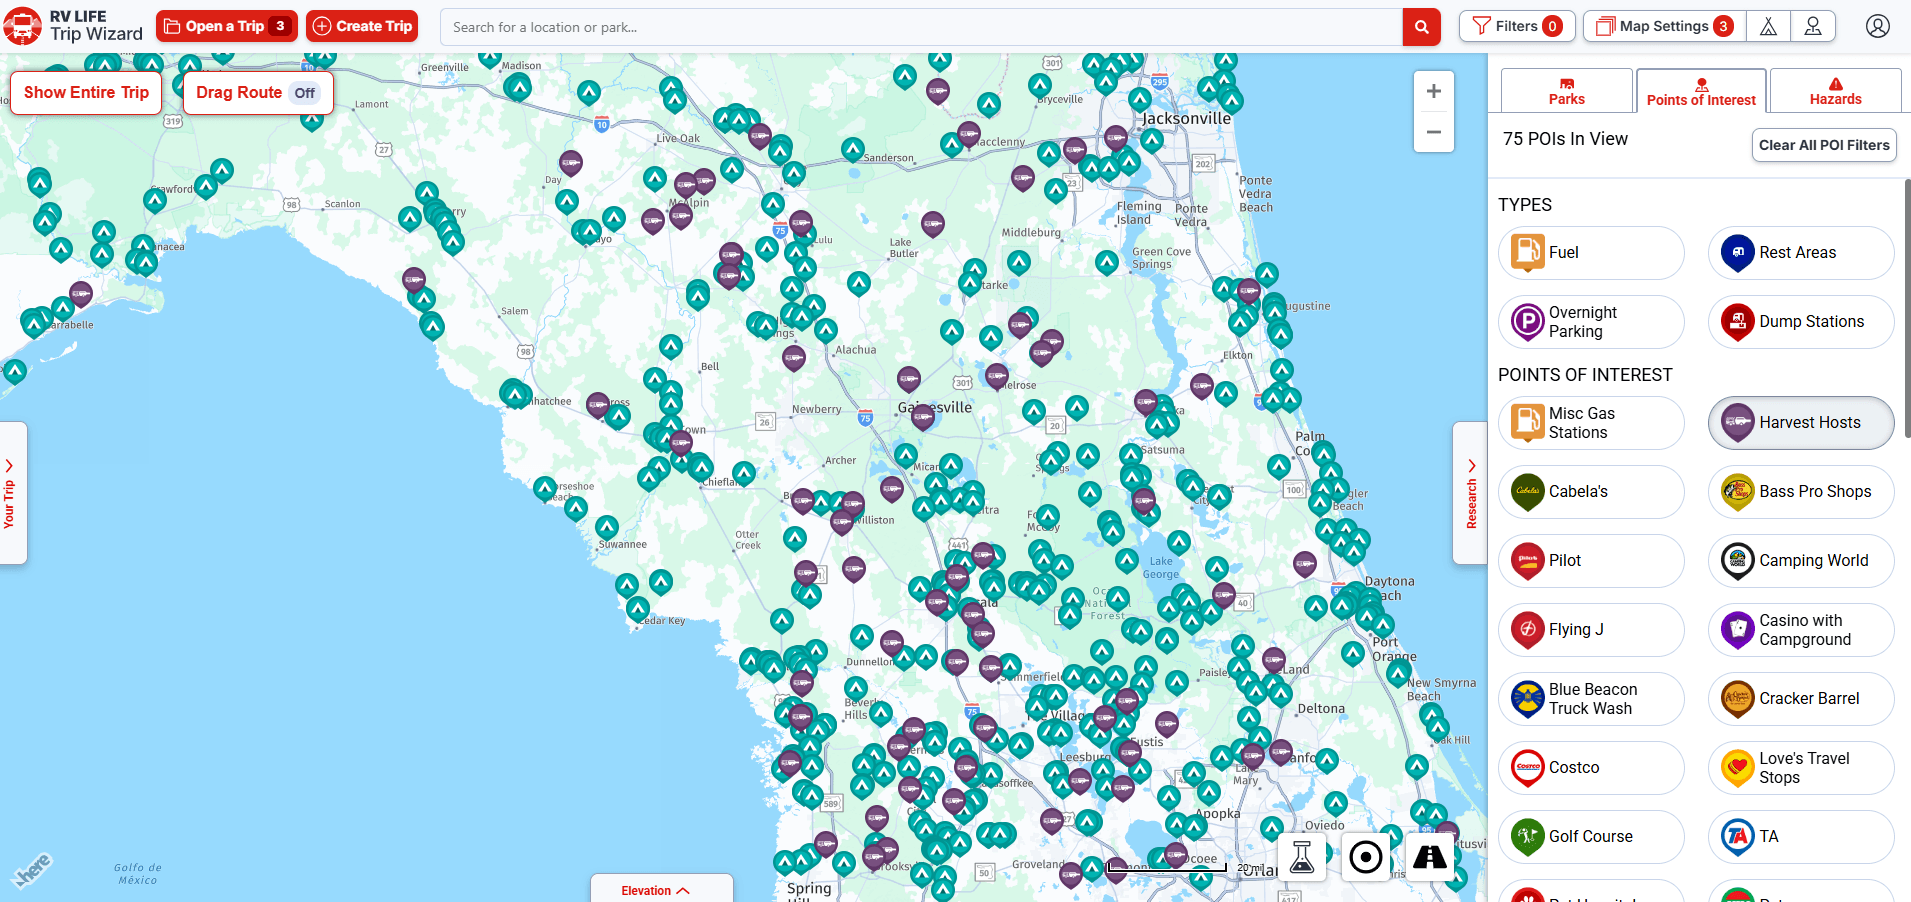Click the locate me target icon
The height and width of the screenshot is (902, 1911).
click(1365, 857)
